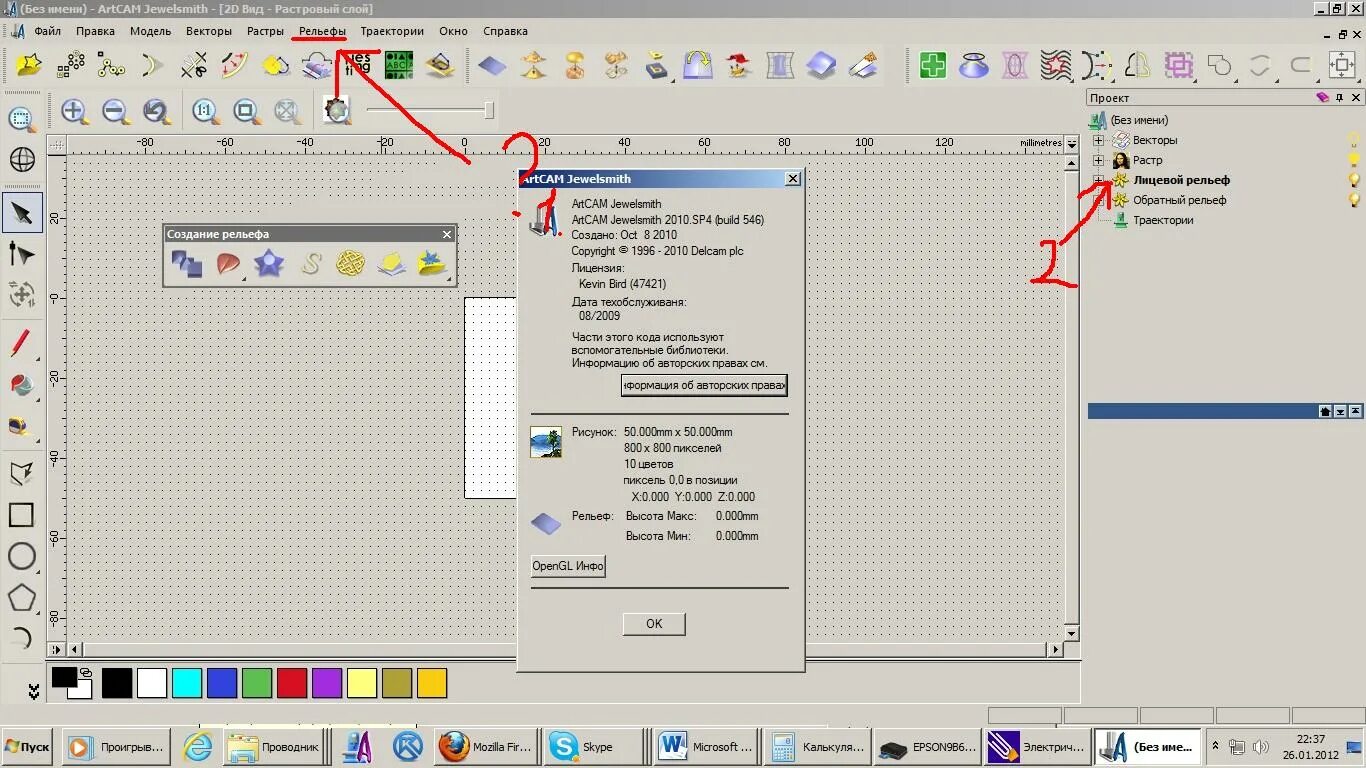Restore previous zoom view

pyautogui.click(x=155, y=110)
